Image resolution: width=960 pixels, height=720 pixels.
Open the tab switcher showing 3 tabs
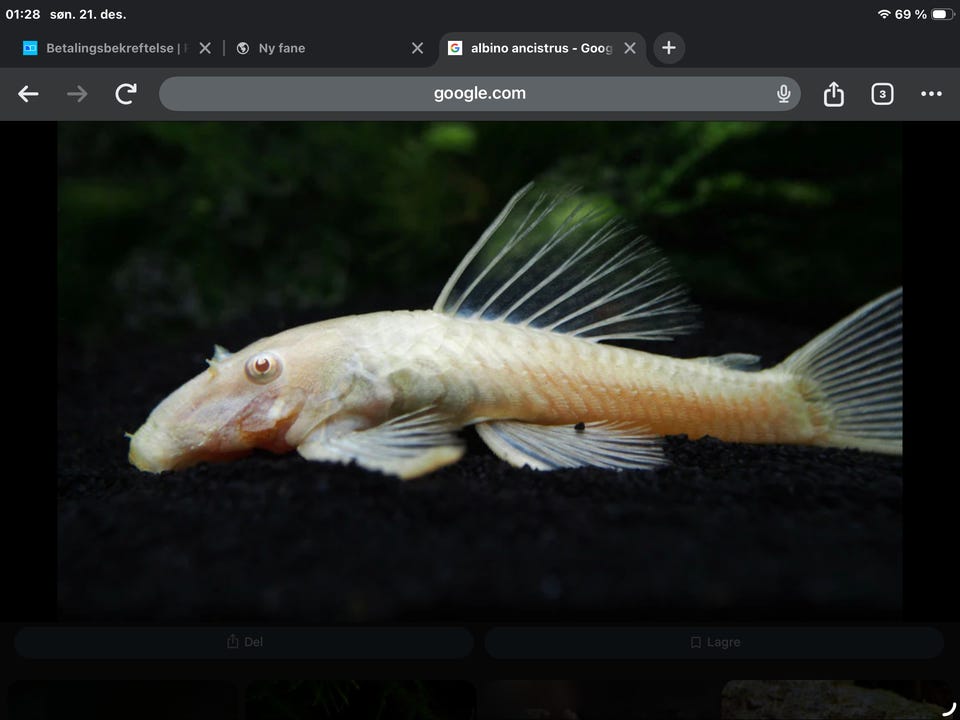[x=882, y=94]
